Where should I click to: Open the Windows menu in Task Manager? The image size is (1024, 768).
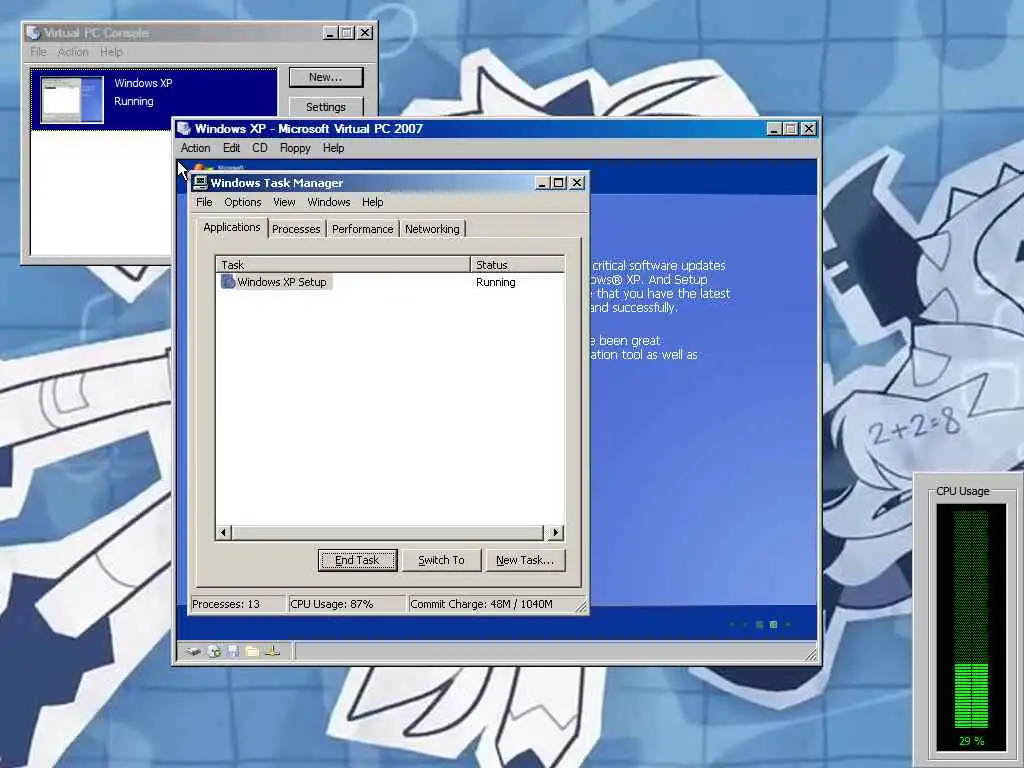click(x=328, y=202)
